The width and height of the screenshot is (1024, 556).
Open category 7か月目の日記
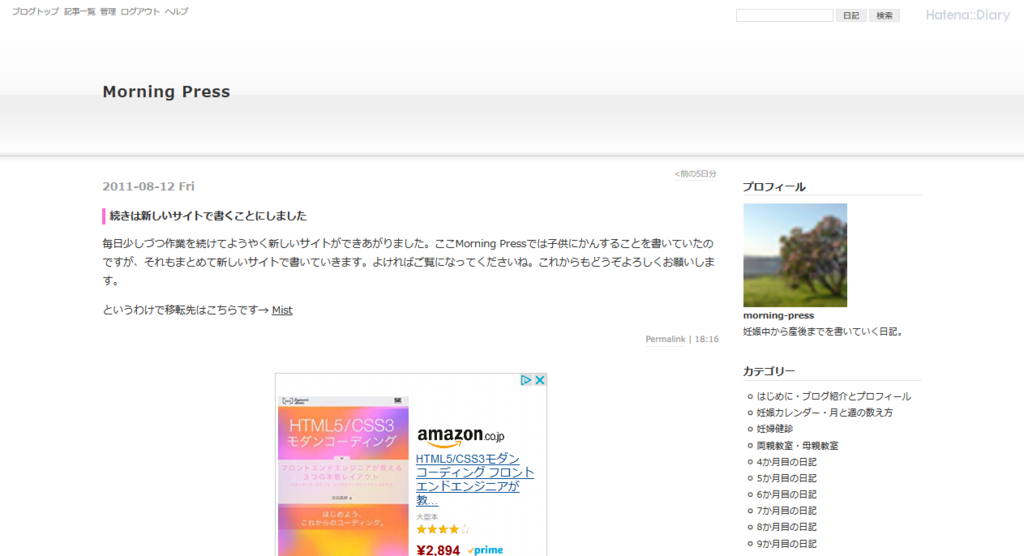coord(786,511)
